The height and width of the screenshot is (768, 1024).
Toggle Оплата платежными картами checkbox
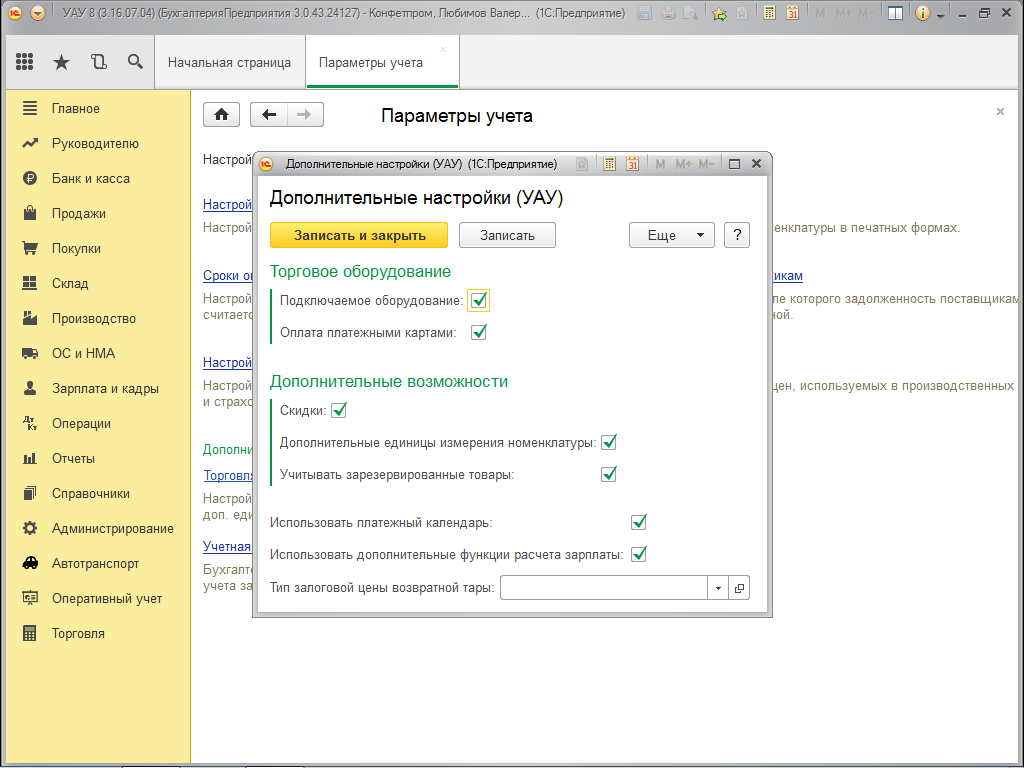[479, 332]
